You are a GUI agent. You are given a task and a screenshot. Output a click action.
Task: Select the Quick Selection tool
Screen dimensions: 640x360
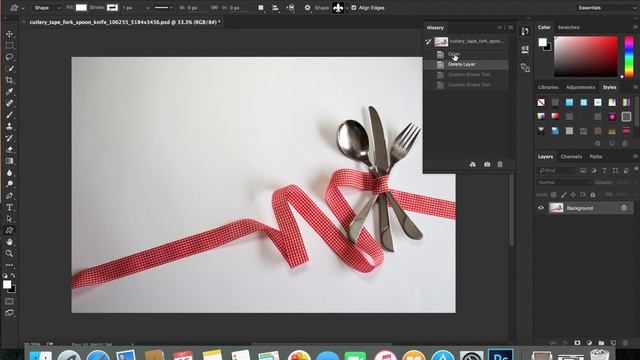(9, 69)
